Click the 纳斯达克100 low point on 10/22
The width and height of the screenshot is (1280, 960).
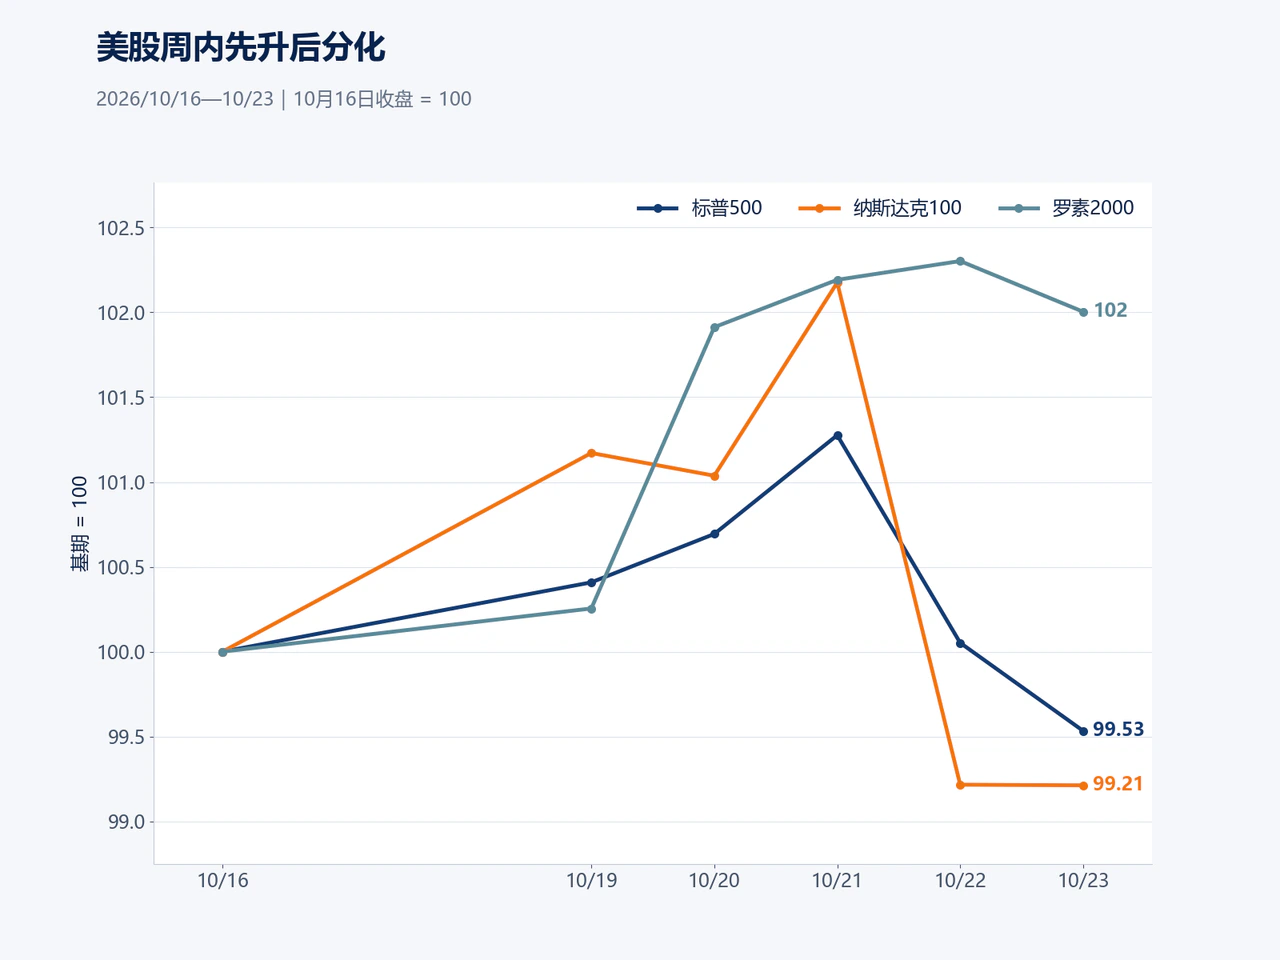click(x=960, y=785)
